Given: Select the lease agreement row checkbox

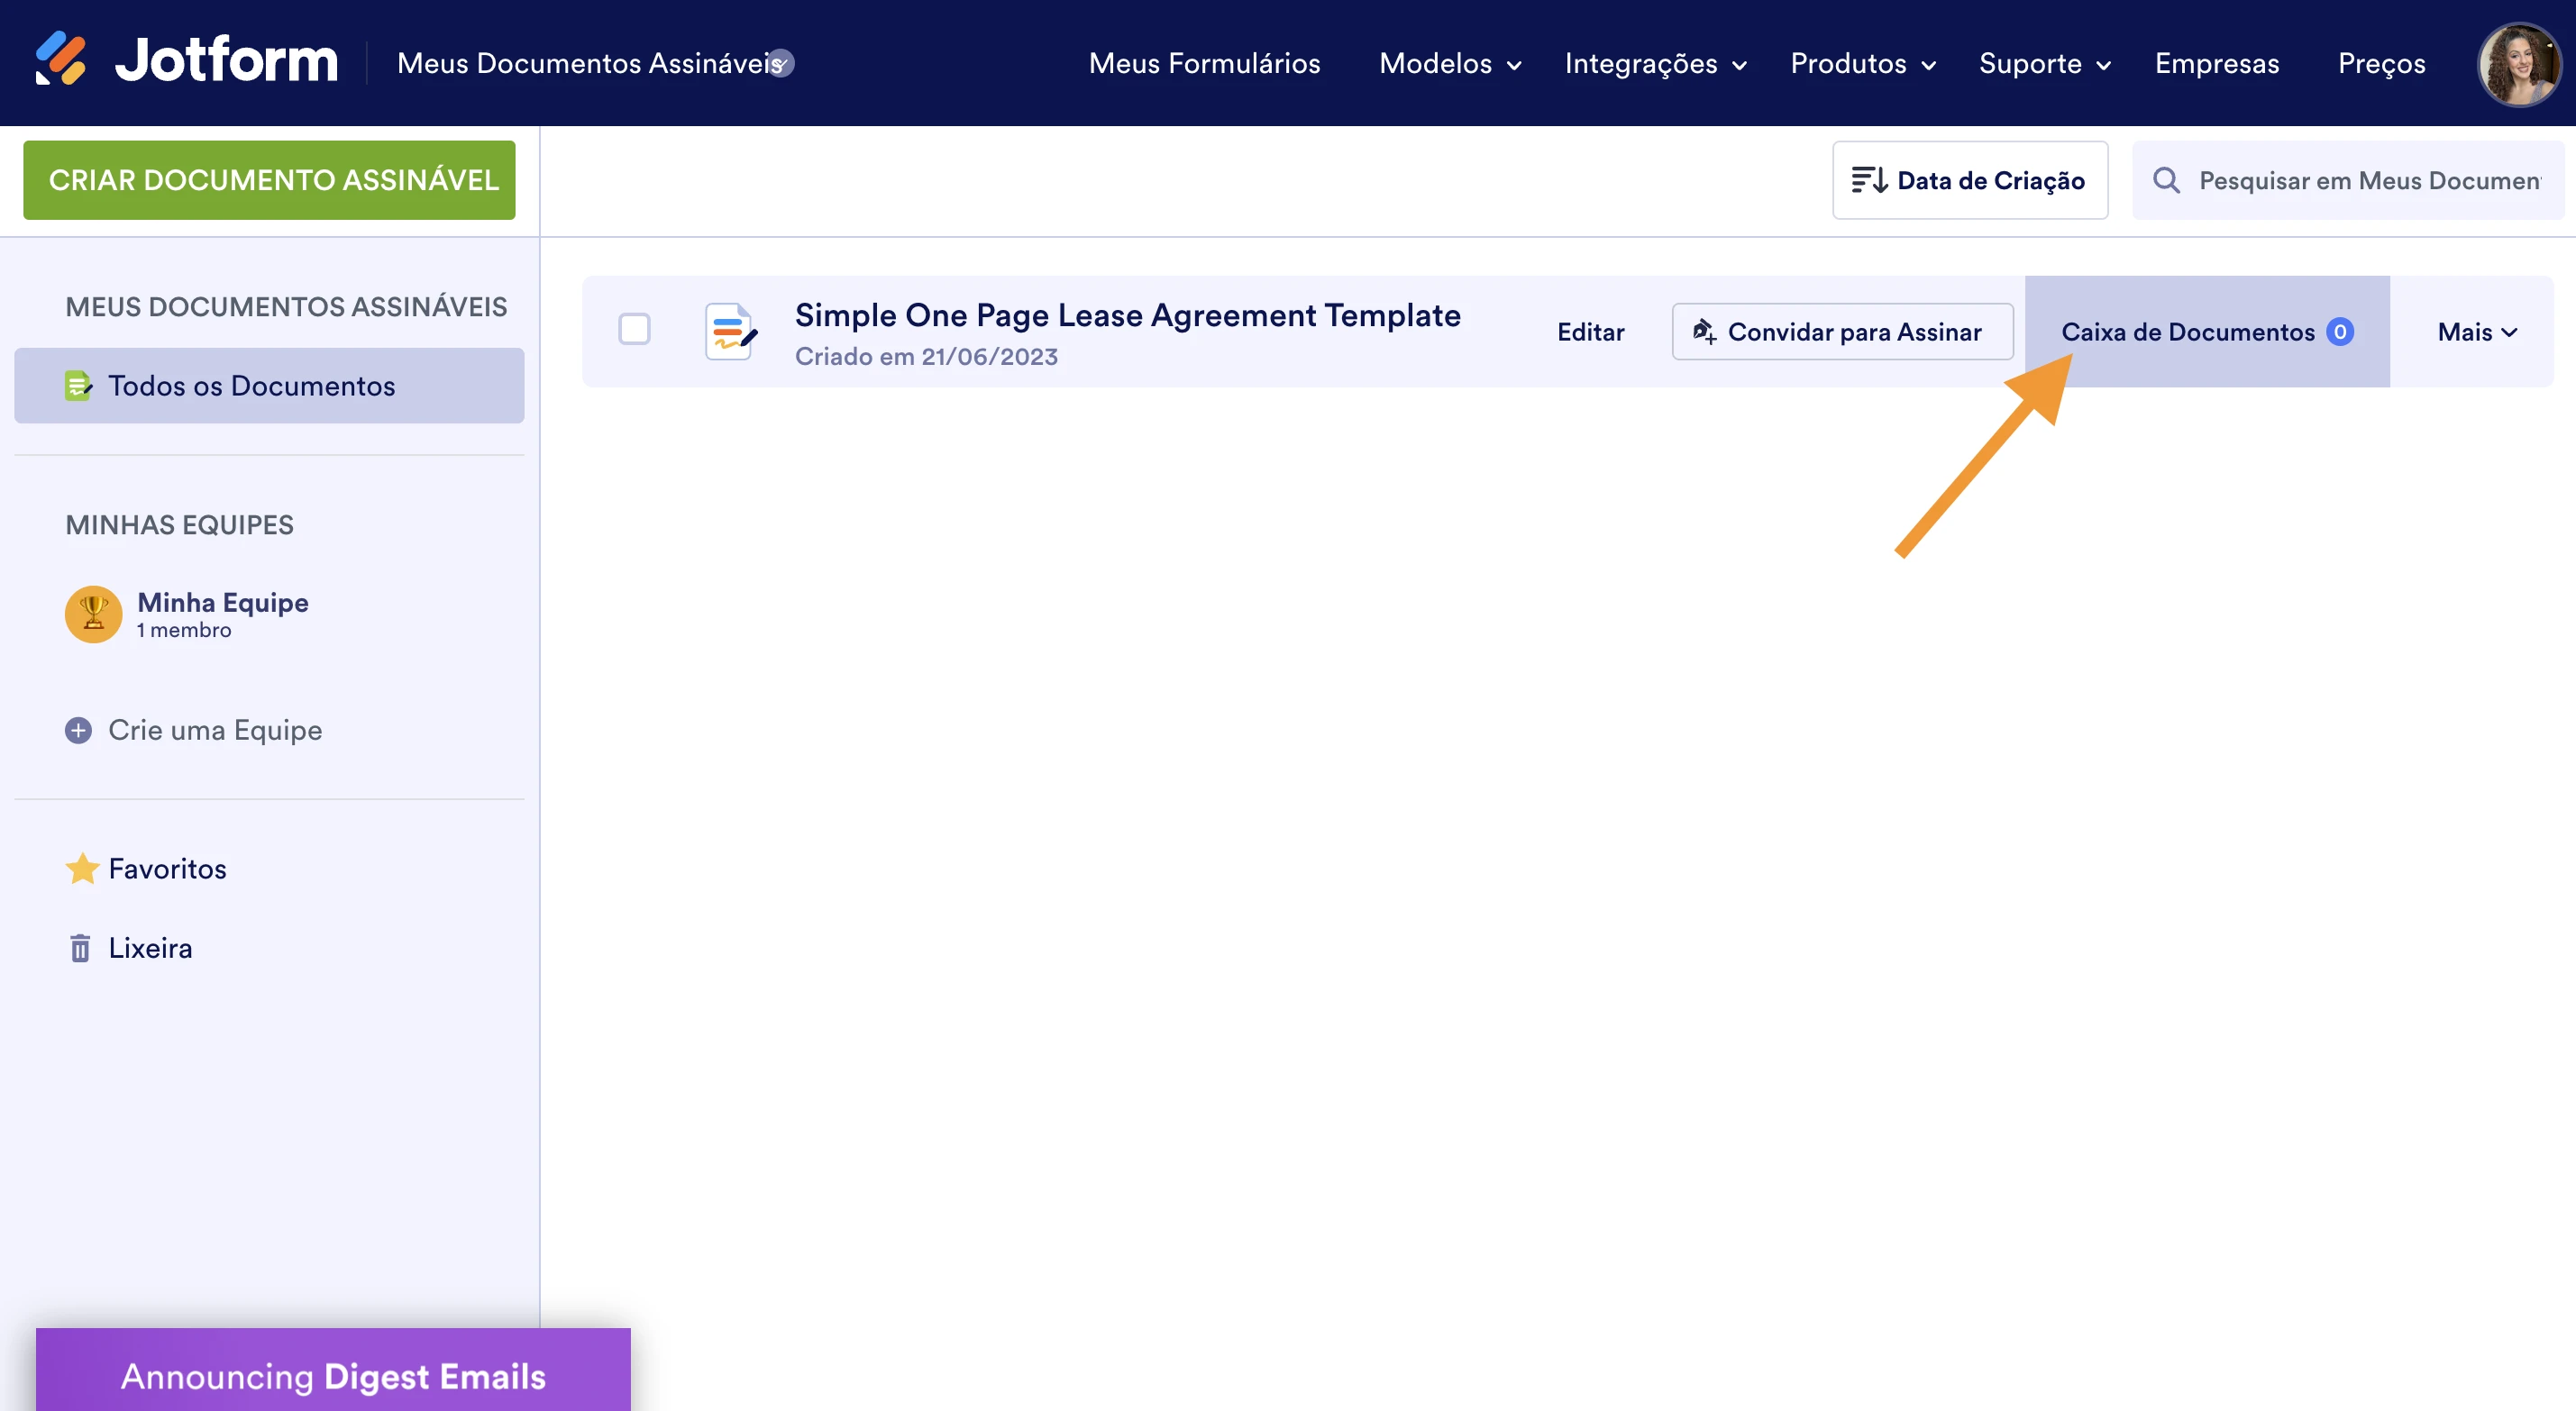Looking at the screenshot, I should coord(634,329).
